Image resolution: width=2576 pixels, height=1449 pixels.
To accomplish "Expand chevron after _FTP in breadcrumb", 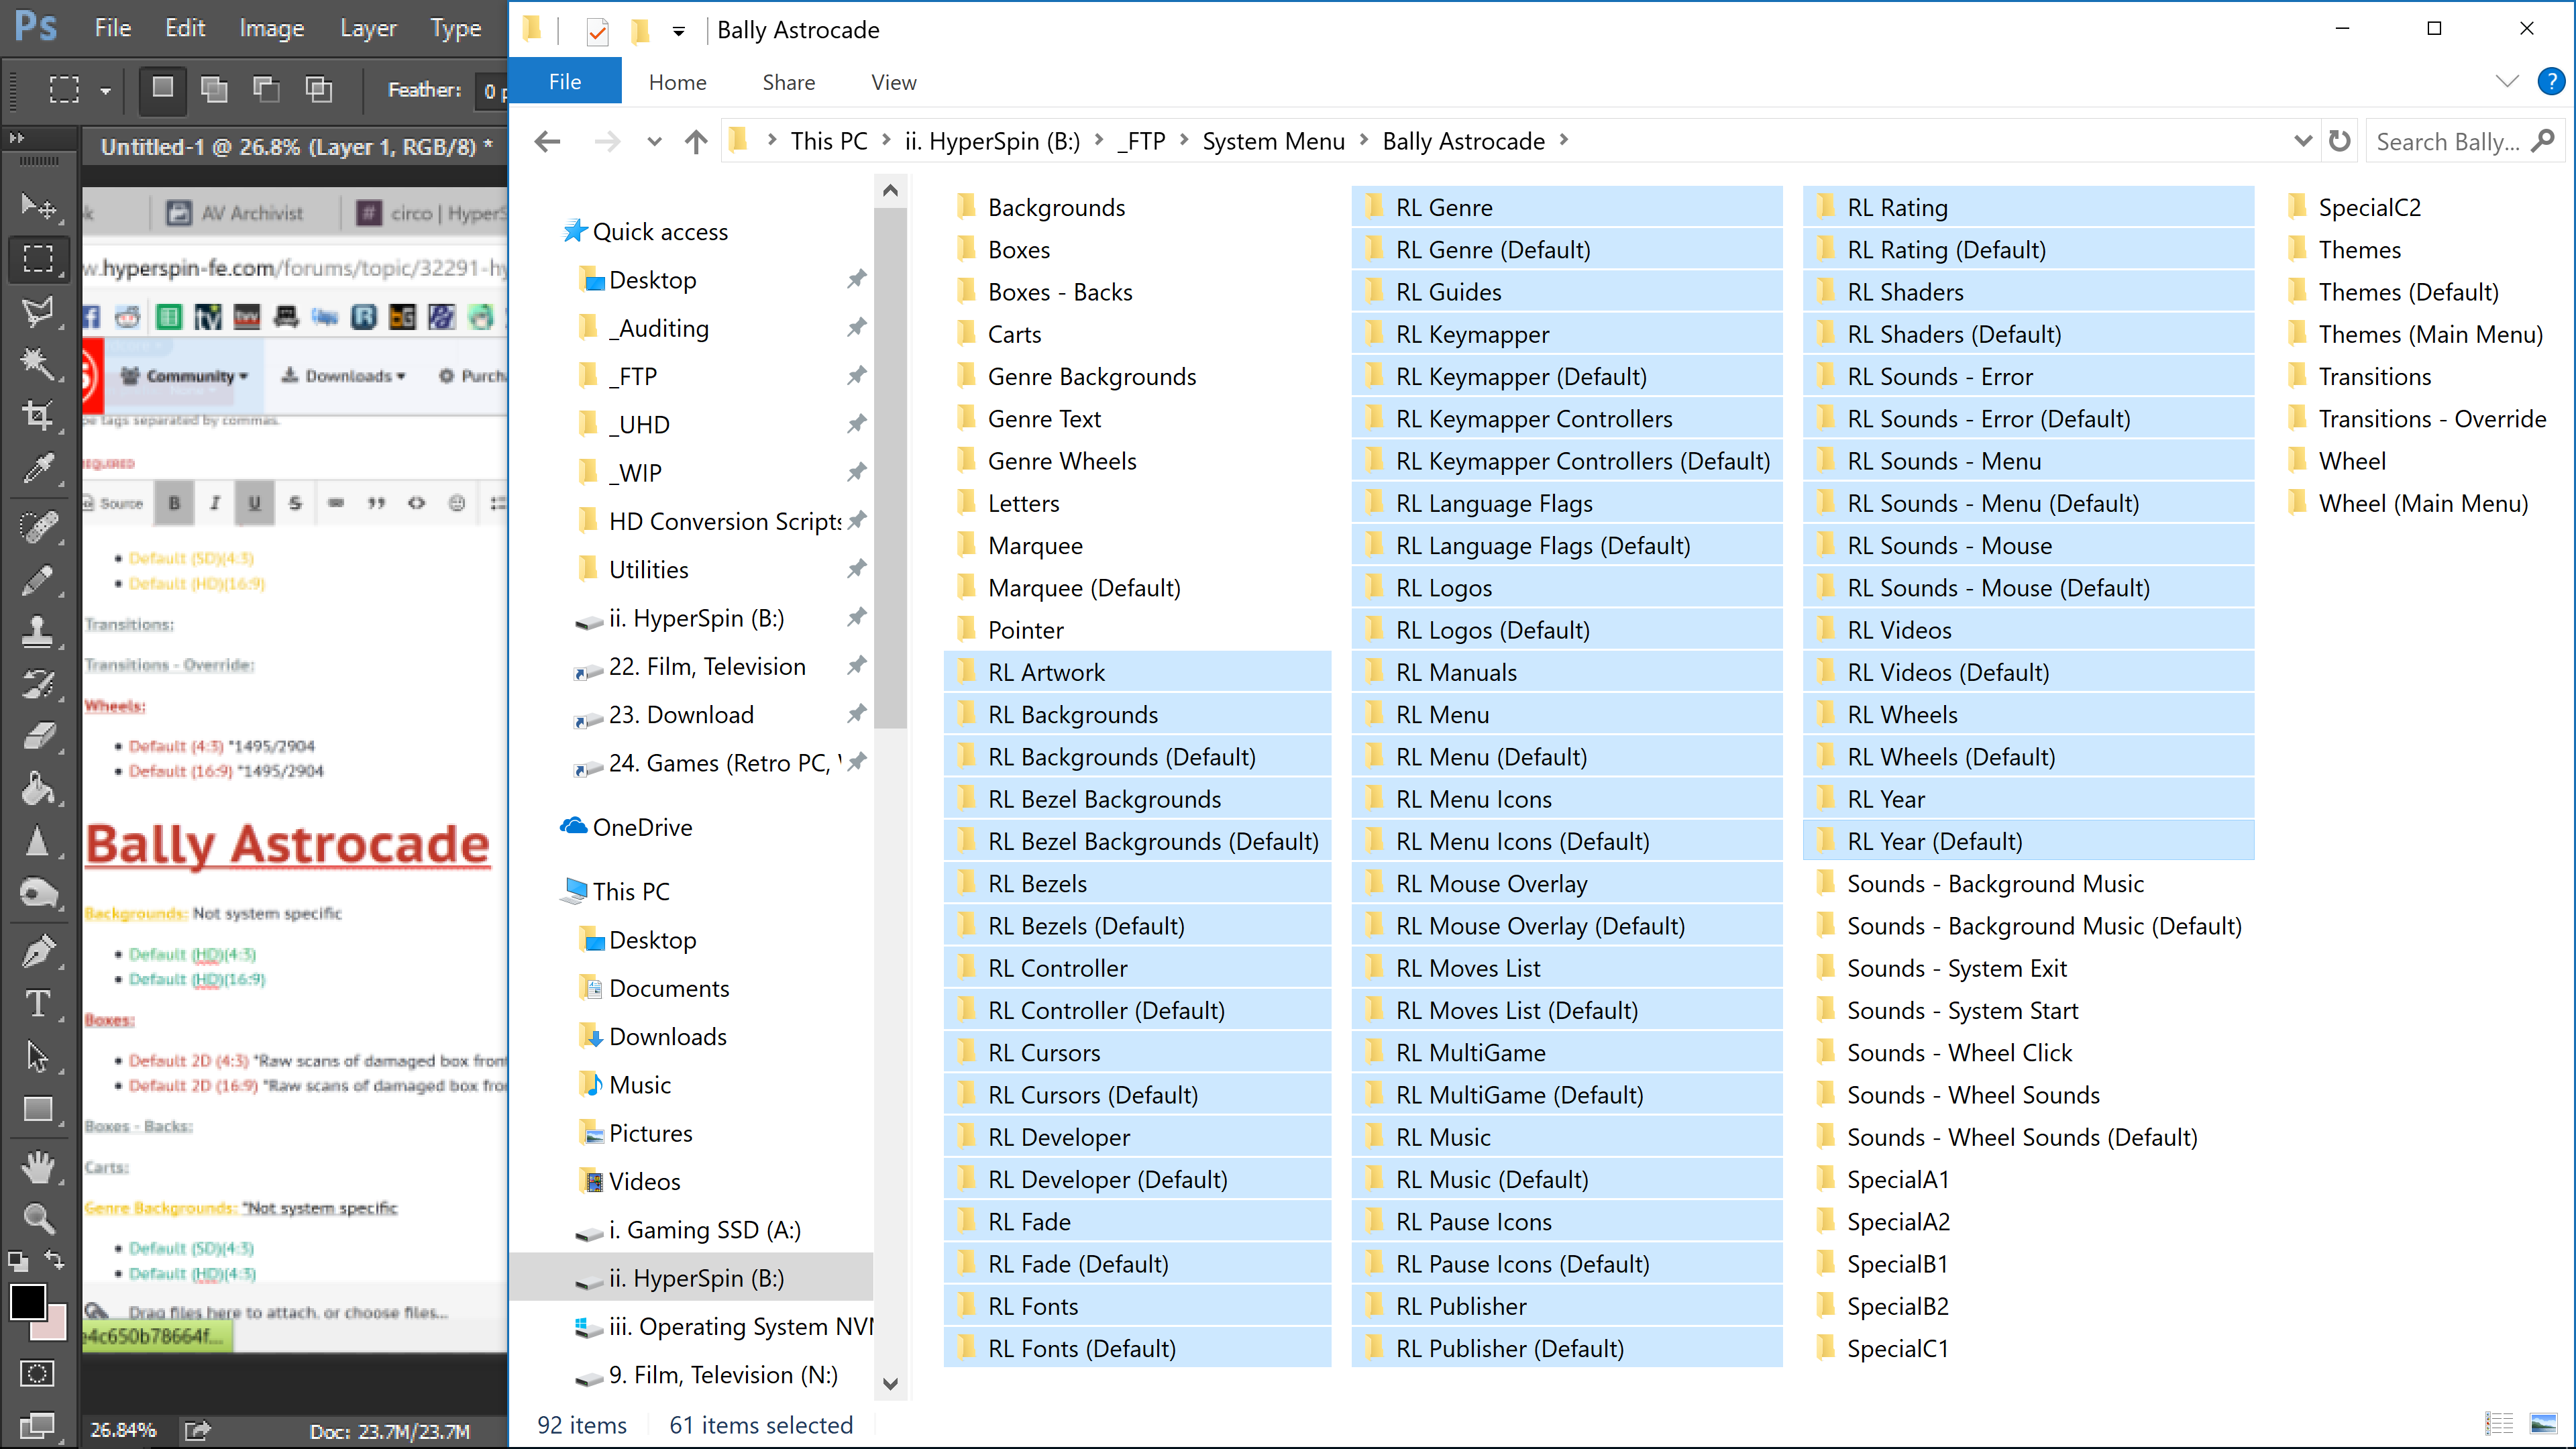I will (1184, 141).
